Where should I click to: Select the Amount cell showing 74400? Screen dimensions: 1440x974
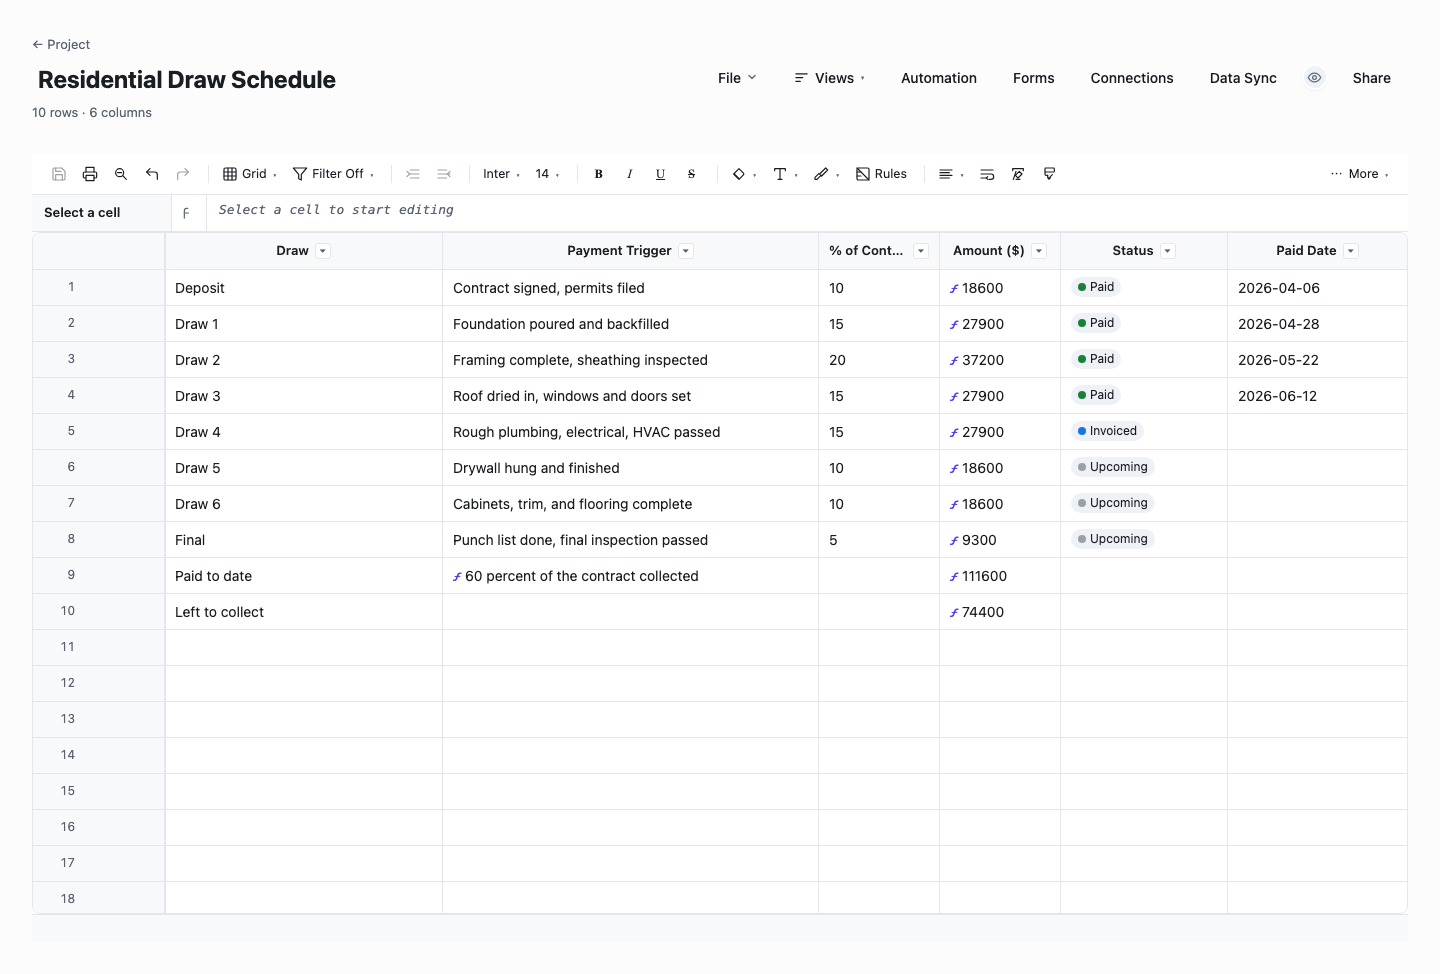[x=1000, y=612]
